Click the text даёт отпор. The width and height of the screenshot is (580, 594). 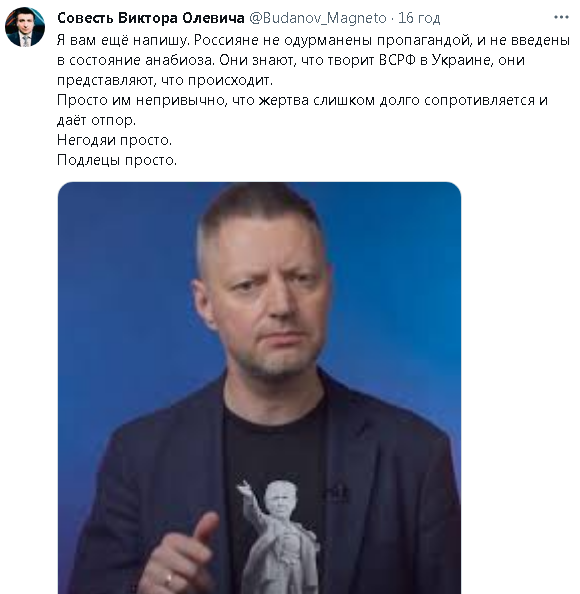pos(96,120)
